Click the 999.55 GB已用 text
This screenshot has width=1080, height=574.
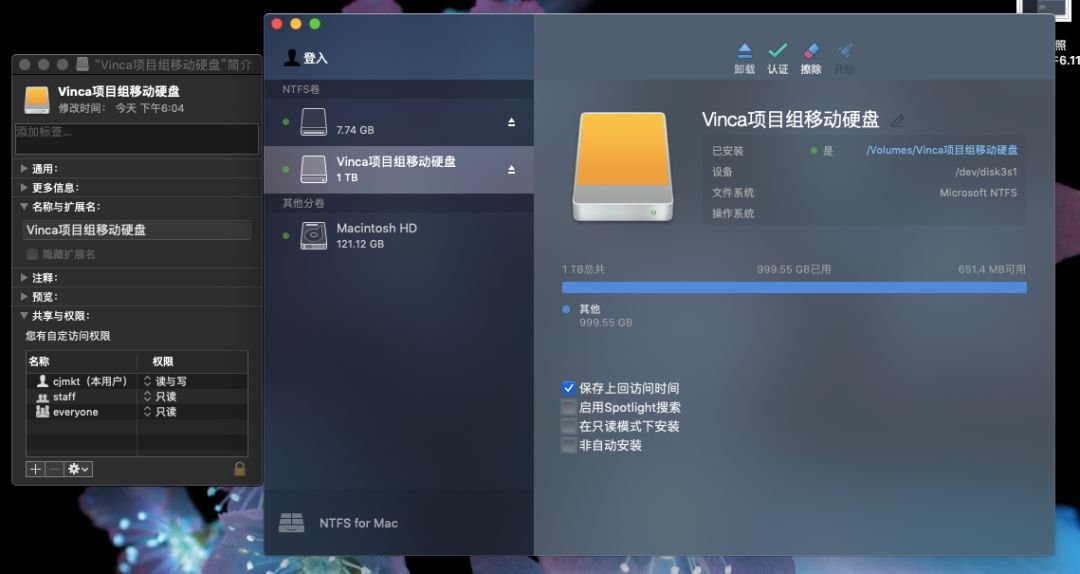click(793, 269)
